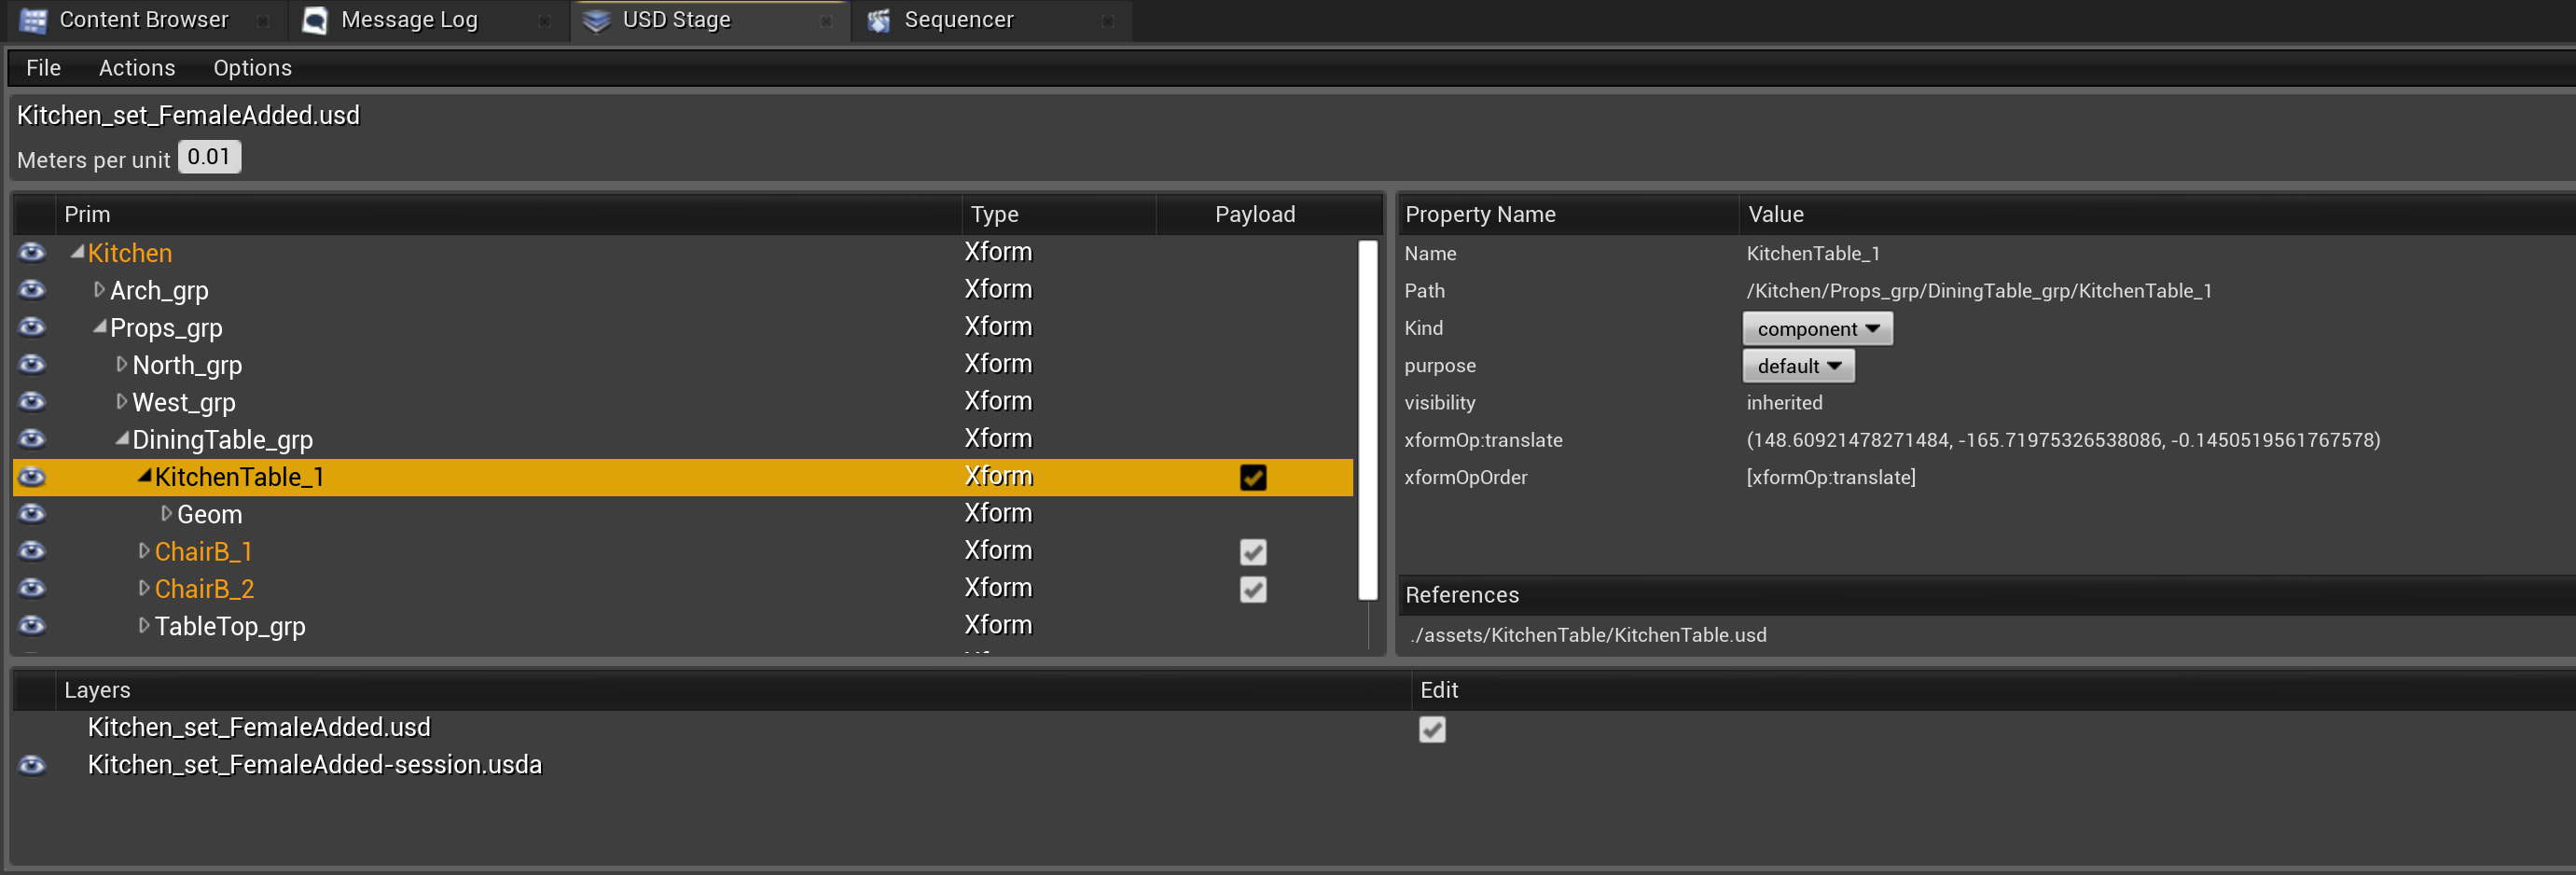This screenshot has width=2576, height=875.
Task: Select the TableTop_grp prim
Action: point(230,626)
